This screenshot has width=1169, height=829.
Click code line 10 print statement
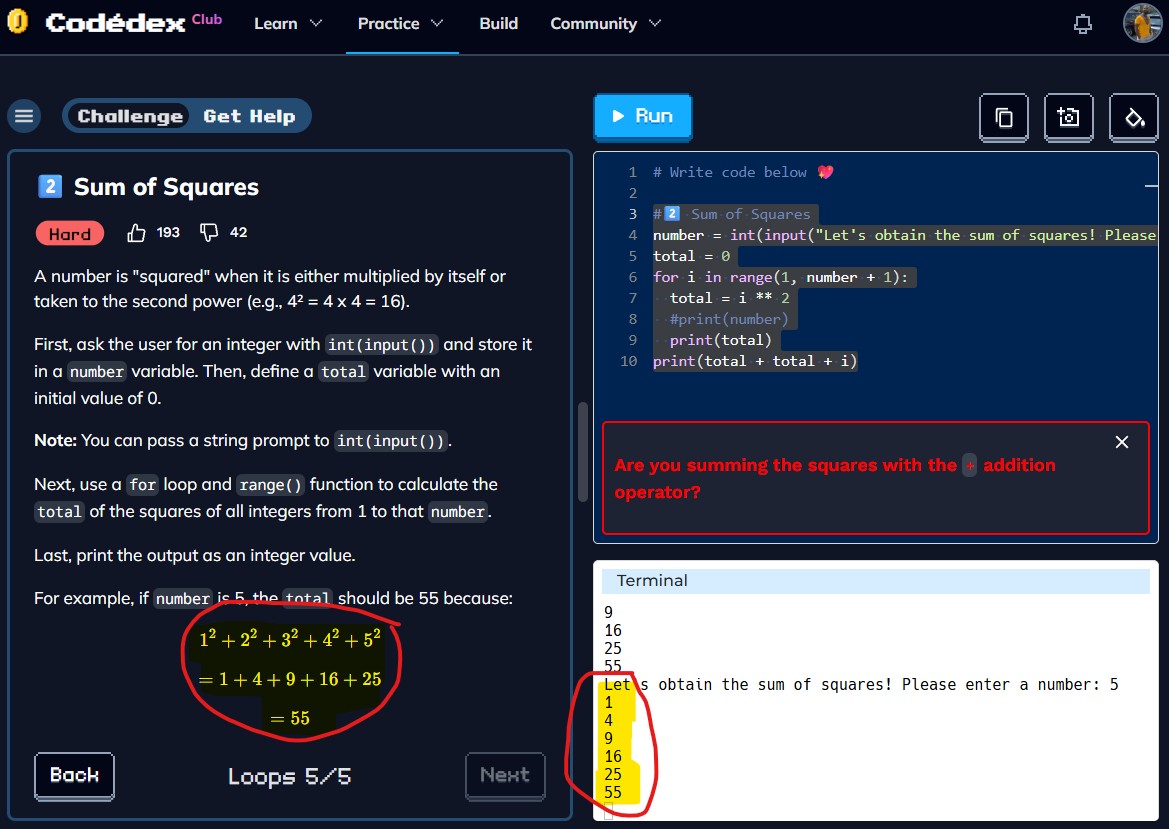[754, 361]
